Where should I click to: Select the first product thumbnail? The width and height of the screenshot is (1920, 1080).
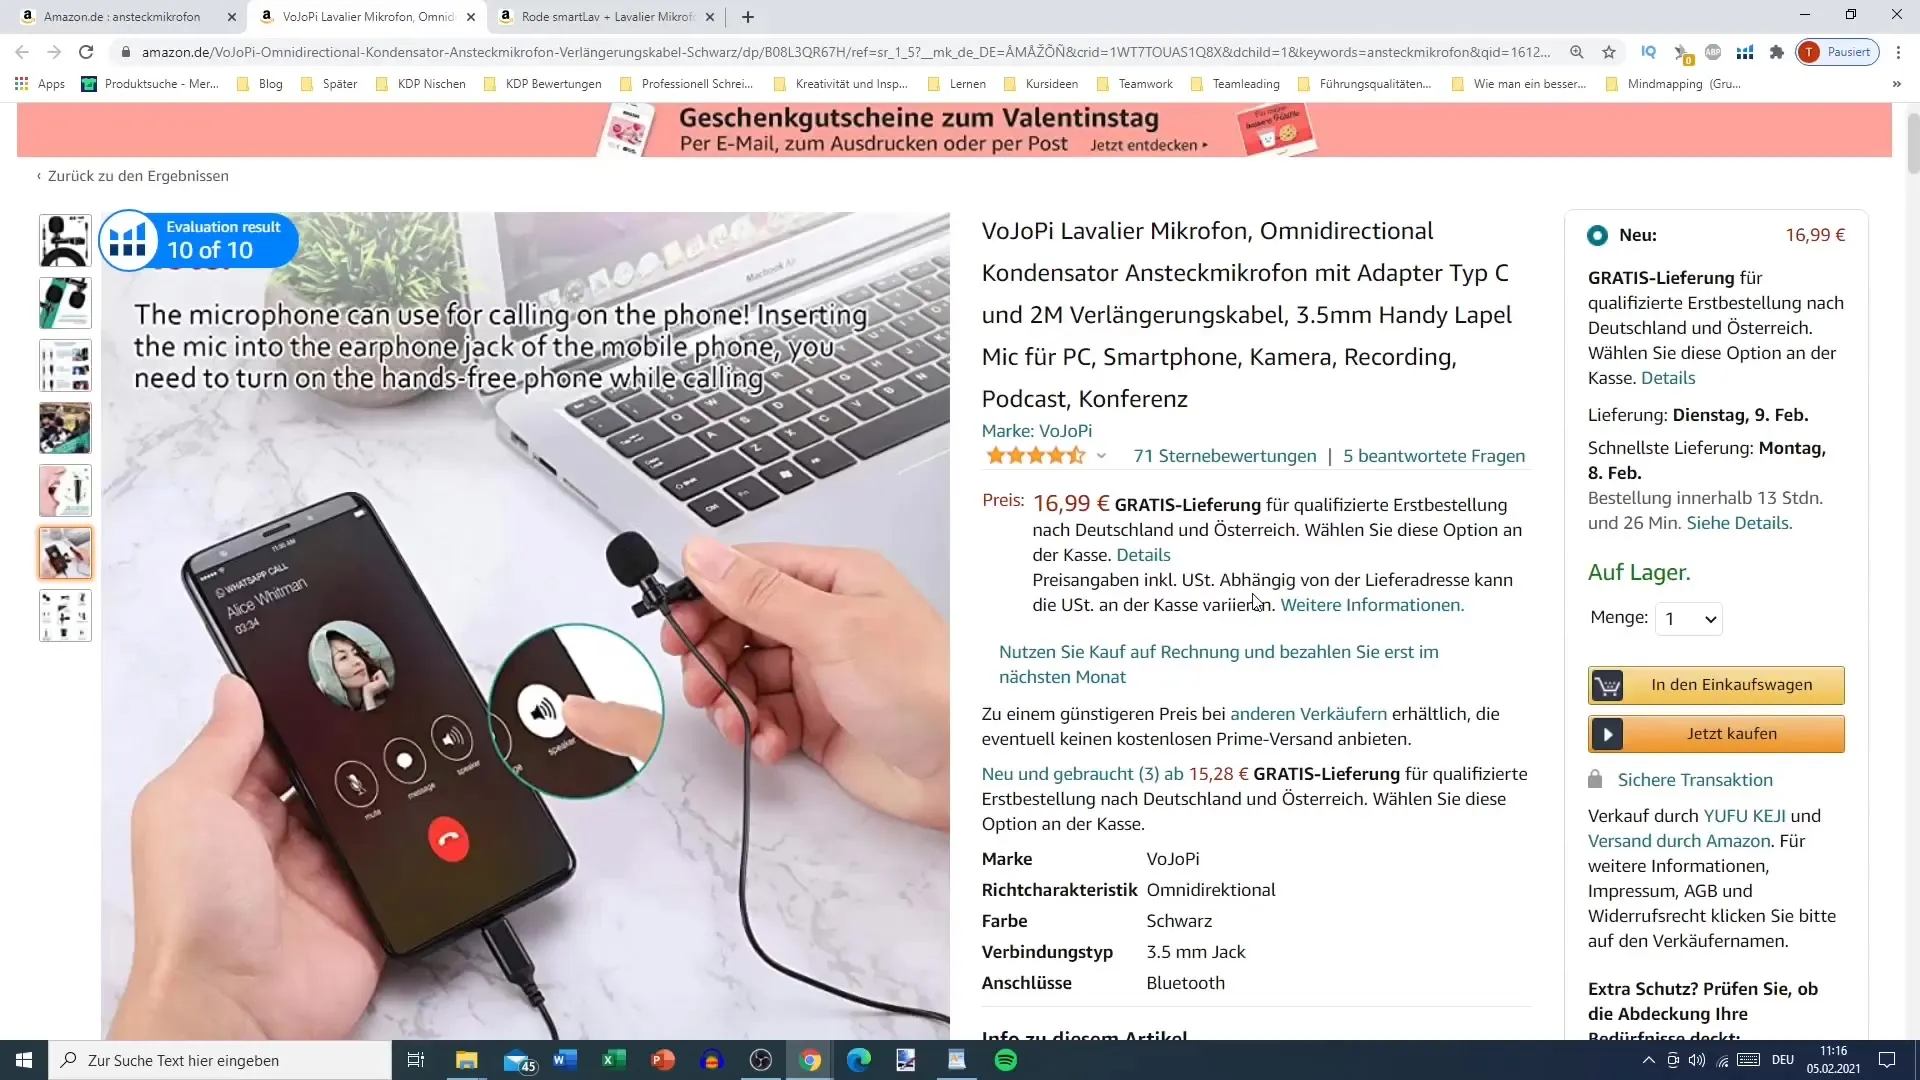pyautogui.click(x=65, y=240)
